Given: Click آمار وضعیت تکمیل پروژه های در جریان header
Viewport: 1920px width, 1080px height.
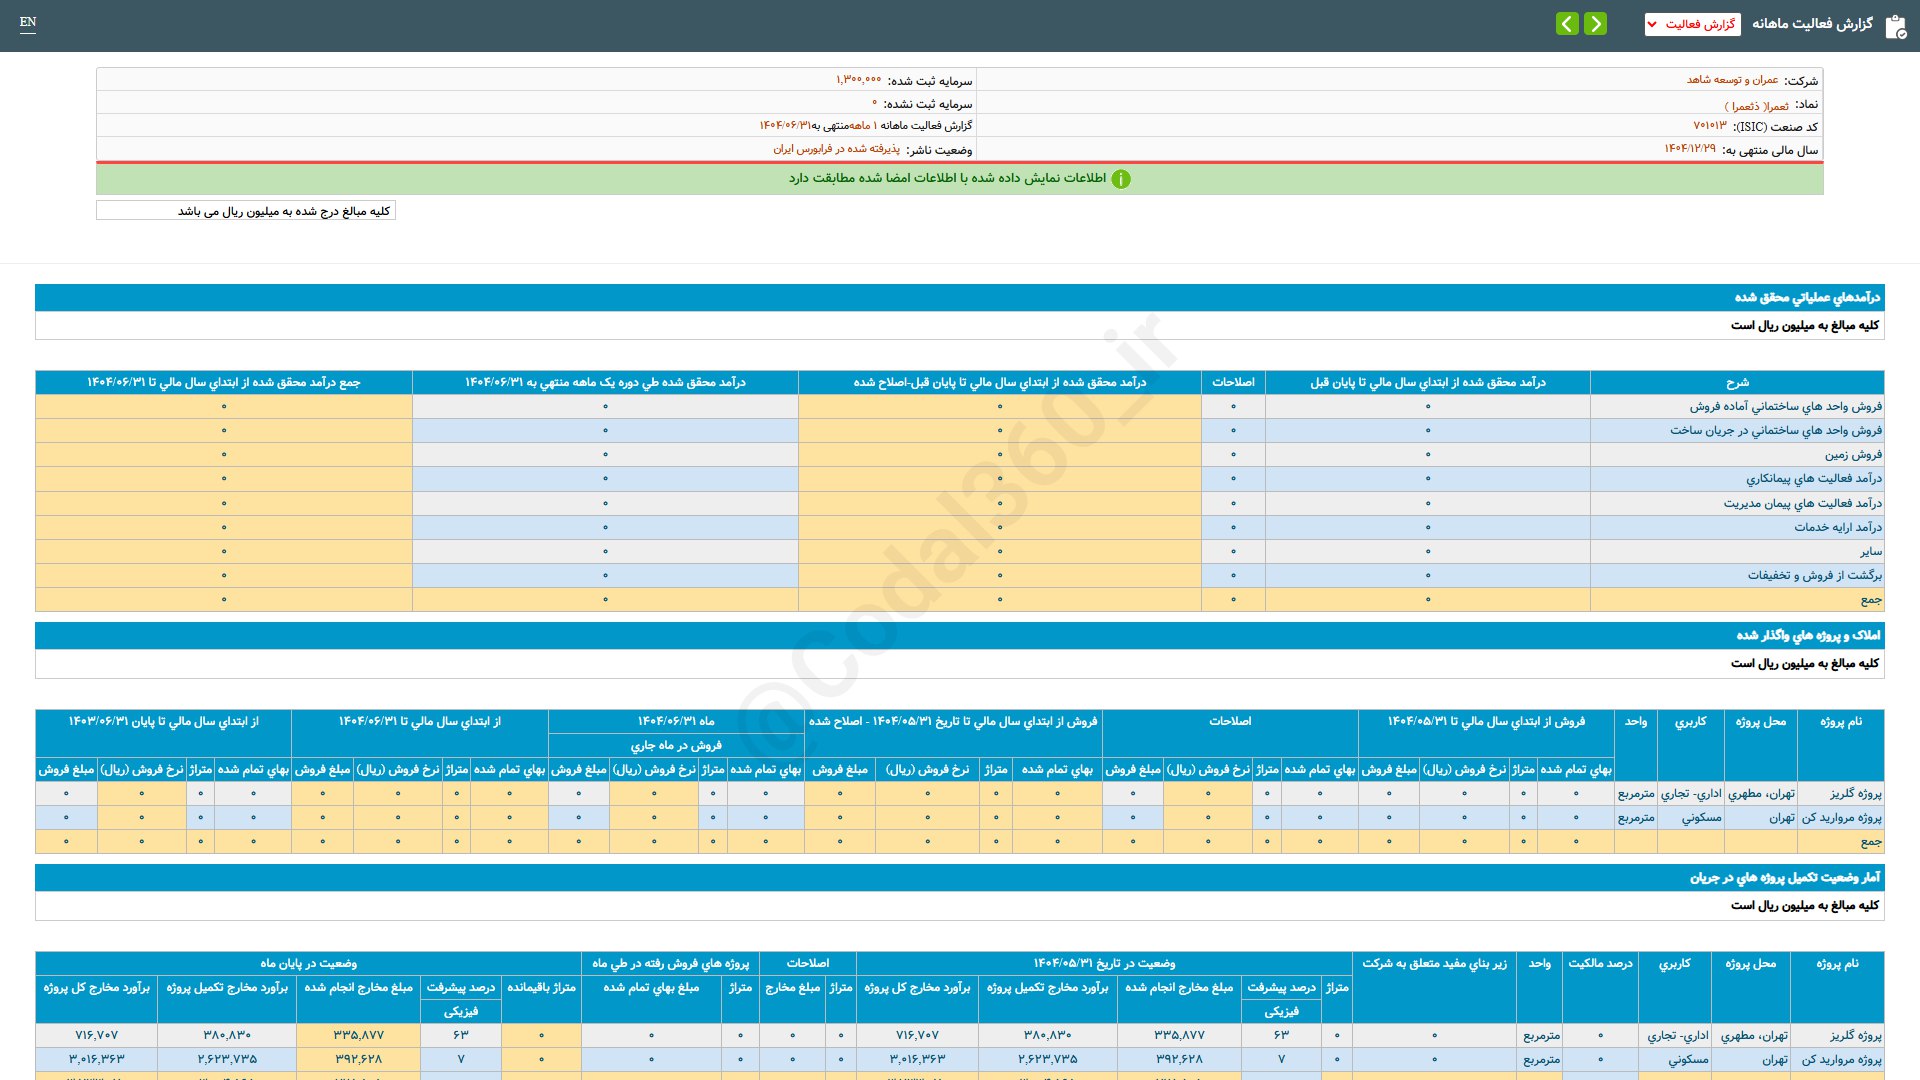Looking at the screenshot, I should pyautogui.click(x=1784, y=877).
